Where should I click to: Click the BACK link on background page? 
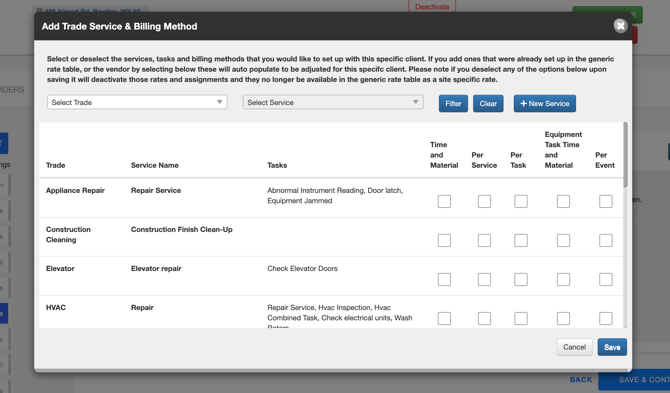coord(581,379)
